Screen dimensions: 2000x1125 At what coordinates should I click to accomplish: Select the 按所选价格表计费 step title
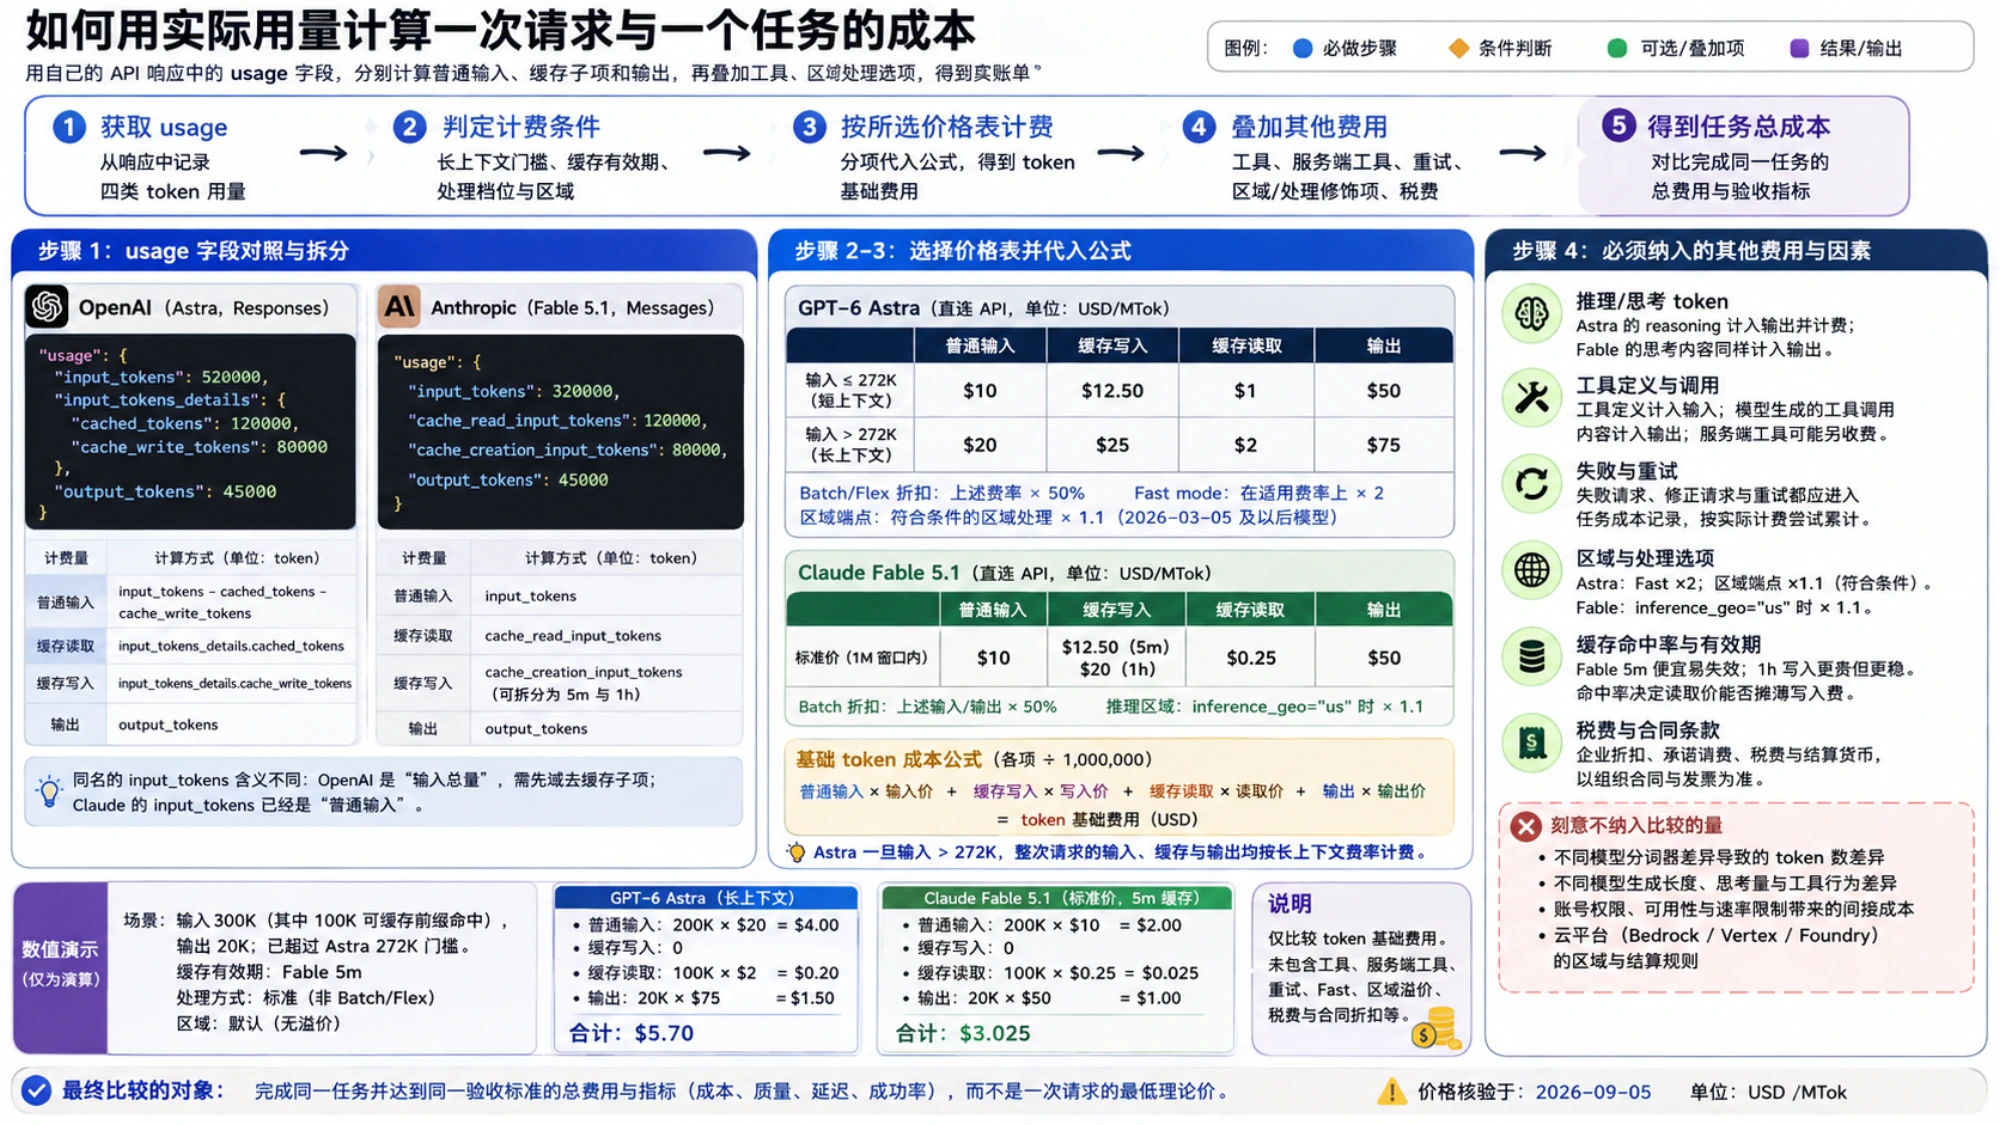947,127
